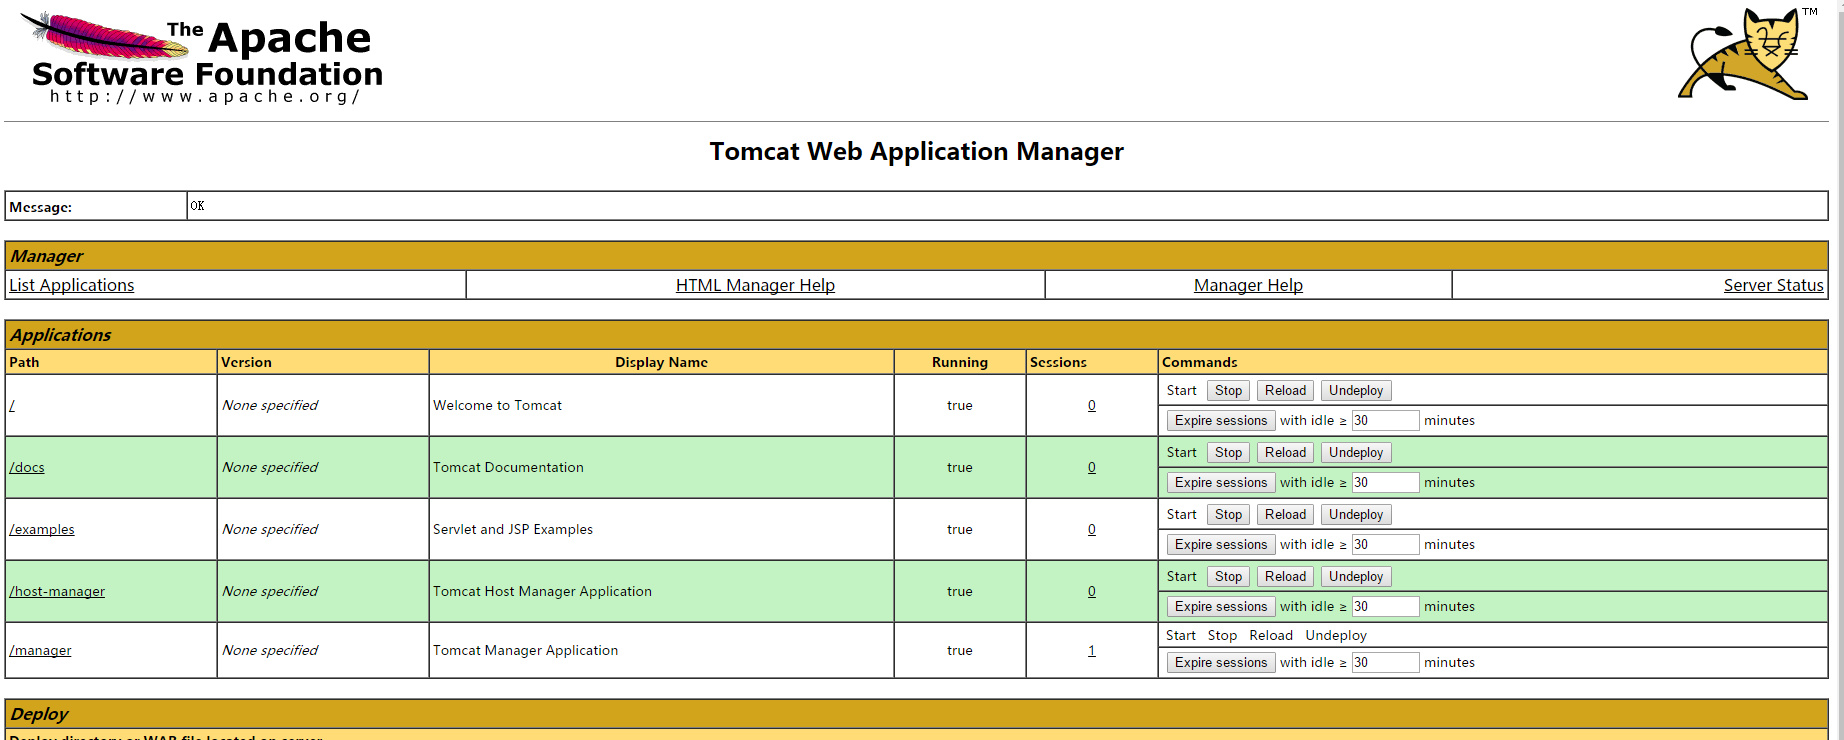Open sessions count 0 for /examples

click(1092, 529)
